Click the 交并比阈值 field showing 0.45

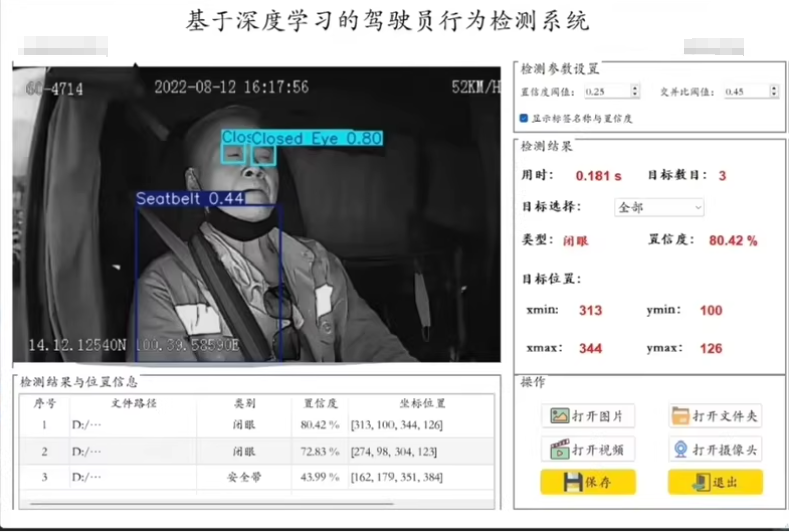pyautogui.click(x=747, y=92)
